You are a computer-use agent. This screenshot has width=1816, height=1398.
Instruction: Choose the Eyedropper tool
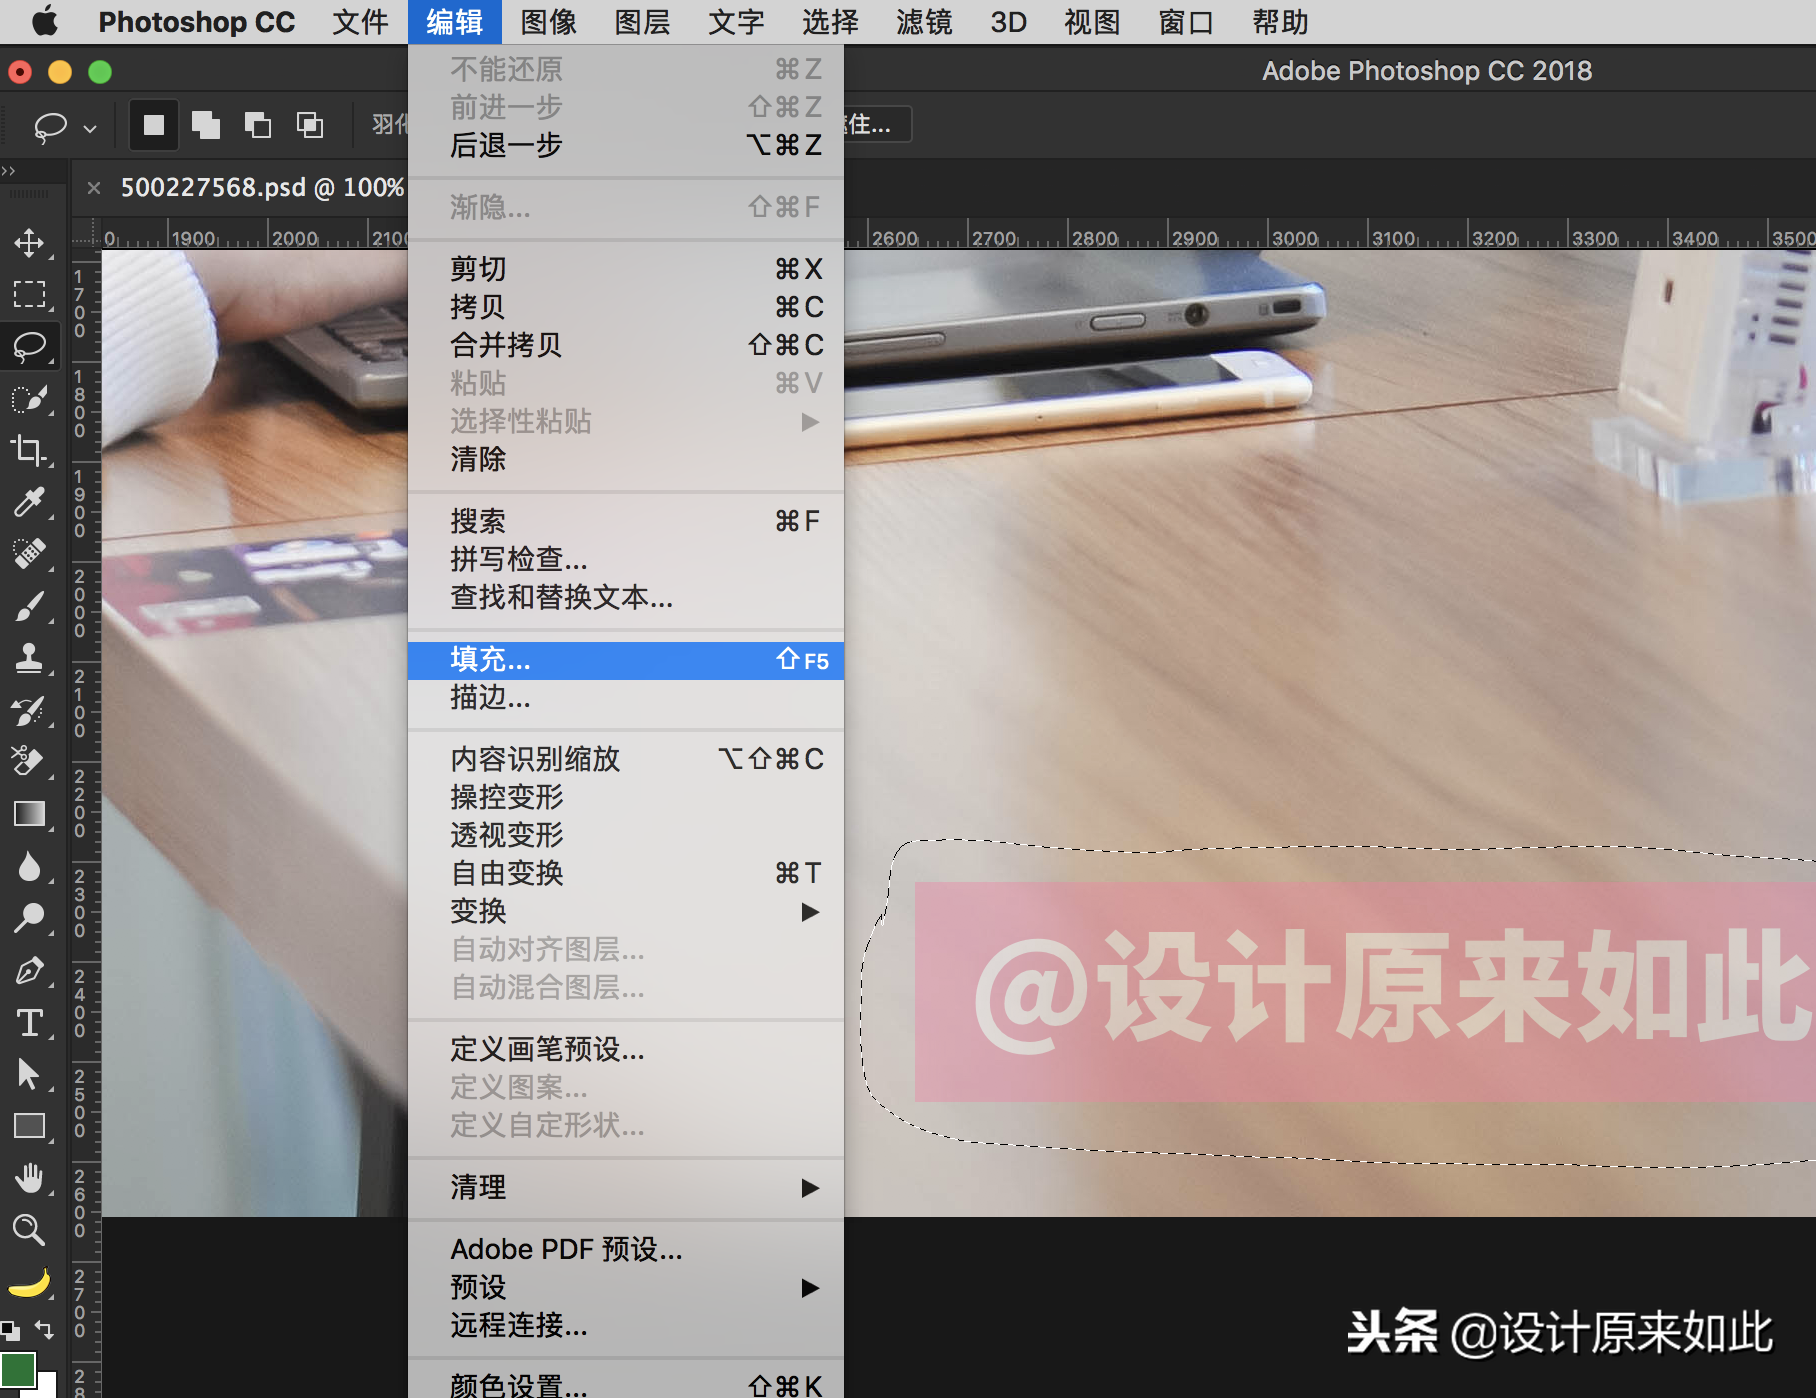[x=29, y=502]
